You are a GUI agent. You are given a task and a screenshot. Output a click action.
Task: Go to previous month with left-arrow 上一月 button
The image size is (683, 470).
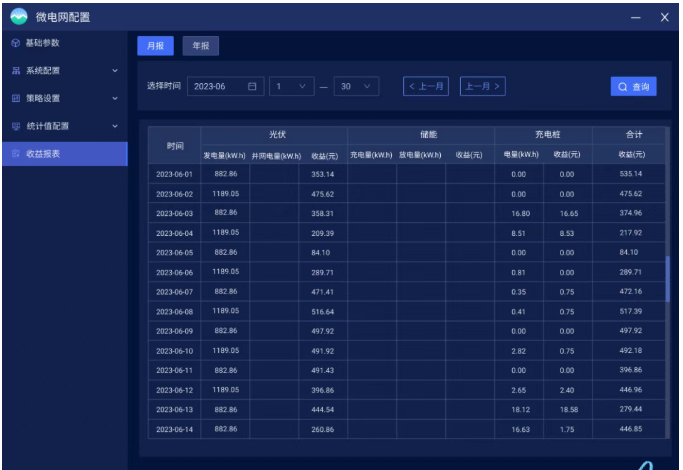pyautogui.click(x=426, y=86)
